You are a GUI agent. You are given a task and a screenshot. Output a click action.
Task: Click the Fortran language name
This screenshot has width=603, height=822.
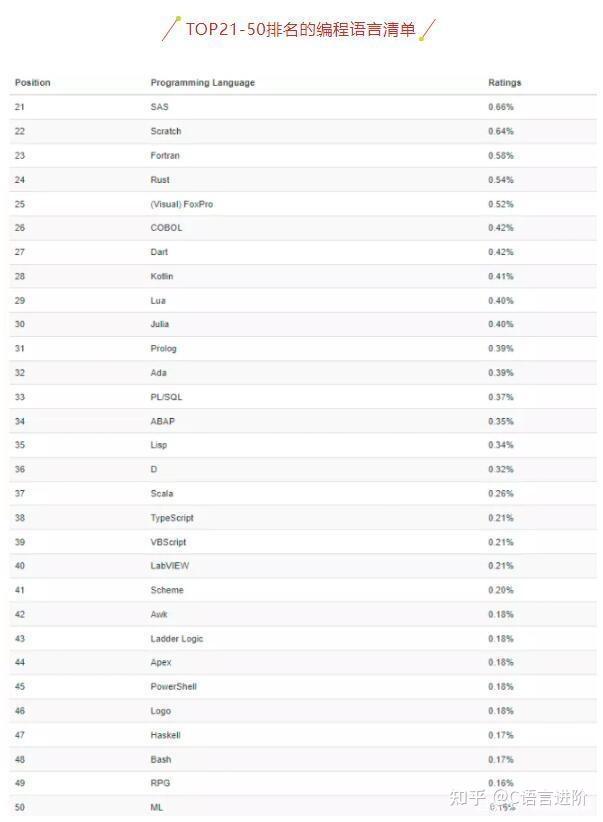[165, 155]
